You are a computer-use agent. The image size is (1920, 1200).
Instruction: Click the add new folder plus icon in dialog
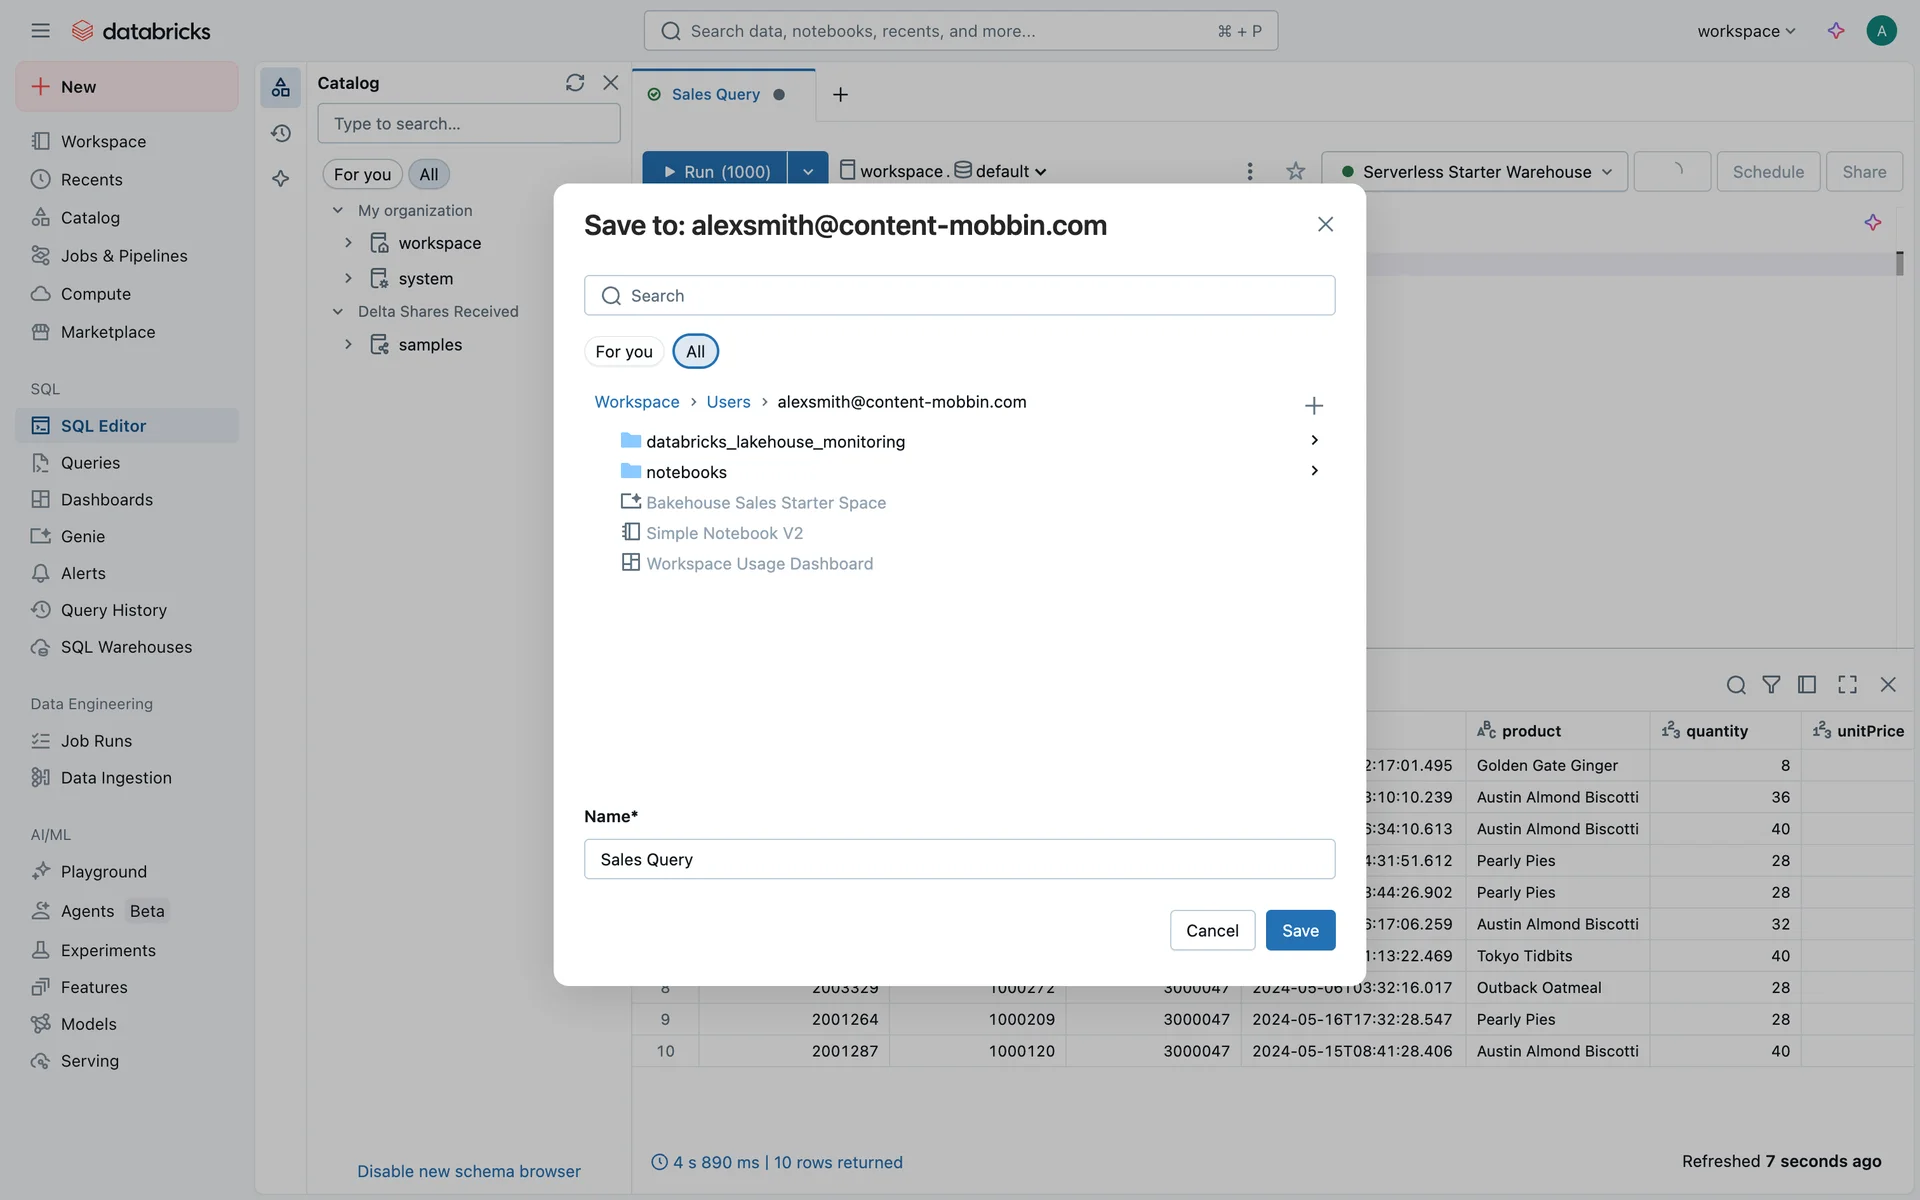pyautogui.click(x=1313, y=405)
